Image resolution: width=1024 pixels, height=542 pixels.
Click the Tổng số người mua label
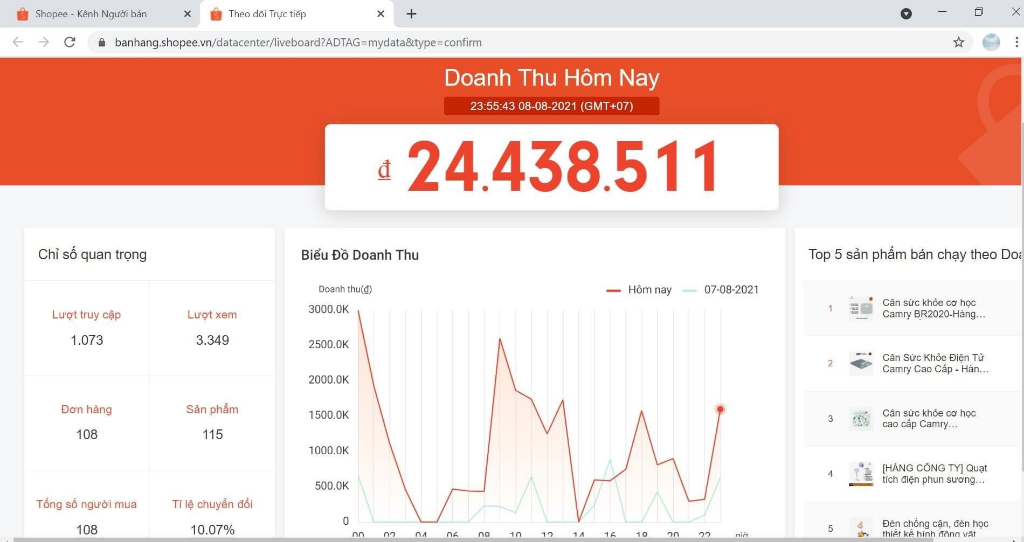click(x=86, y=504)
